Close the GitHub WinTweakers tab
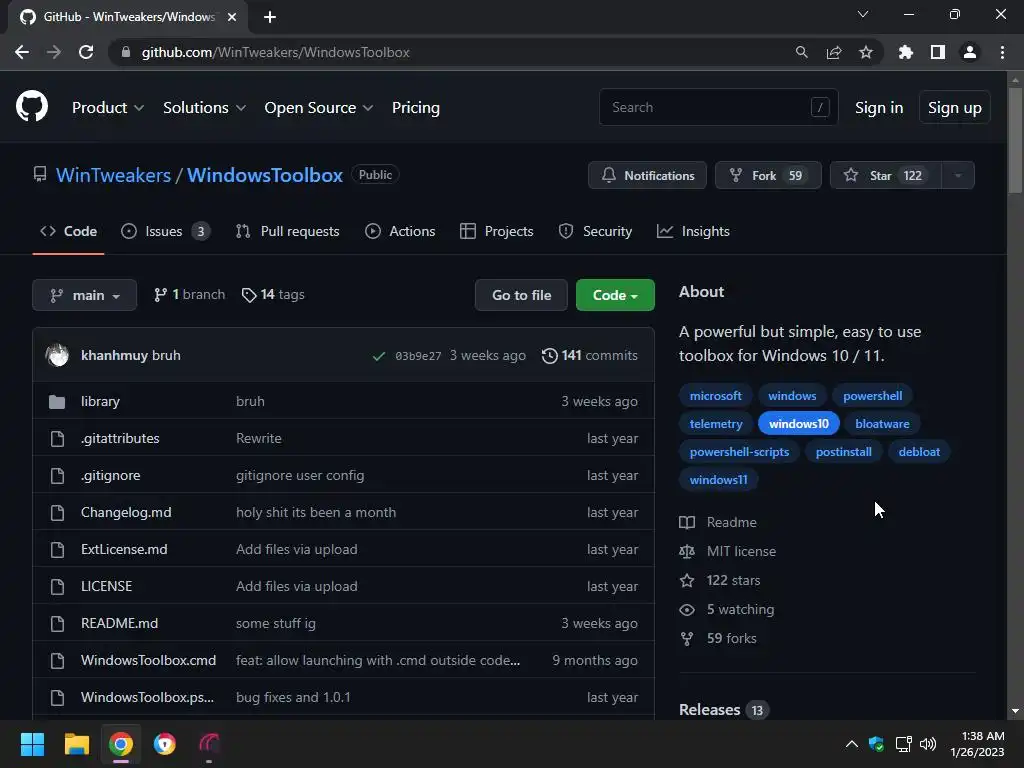This screenshot has width=1024, height=768. (x=232, y=17)
